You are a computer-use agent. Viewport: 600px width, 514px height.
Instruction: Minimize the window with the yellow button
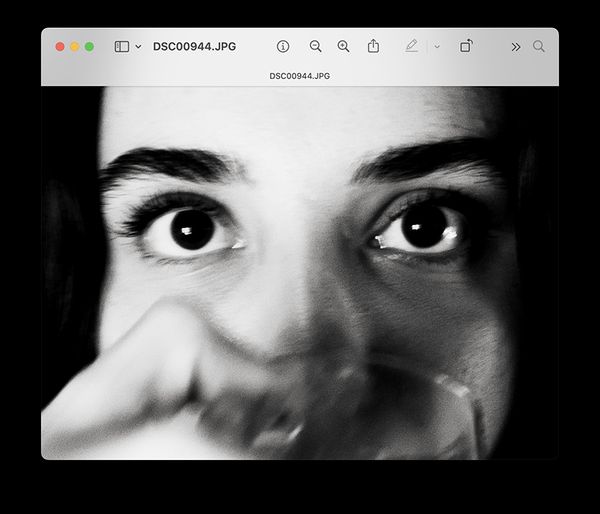[75, 47]
